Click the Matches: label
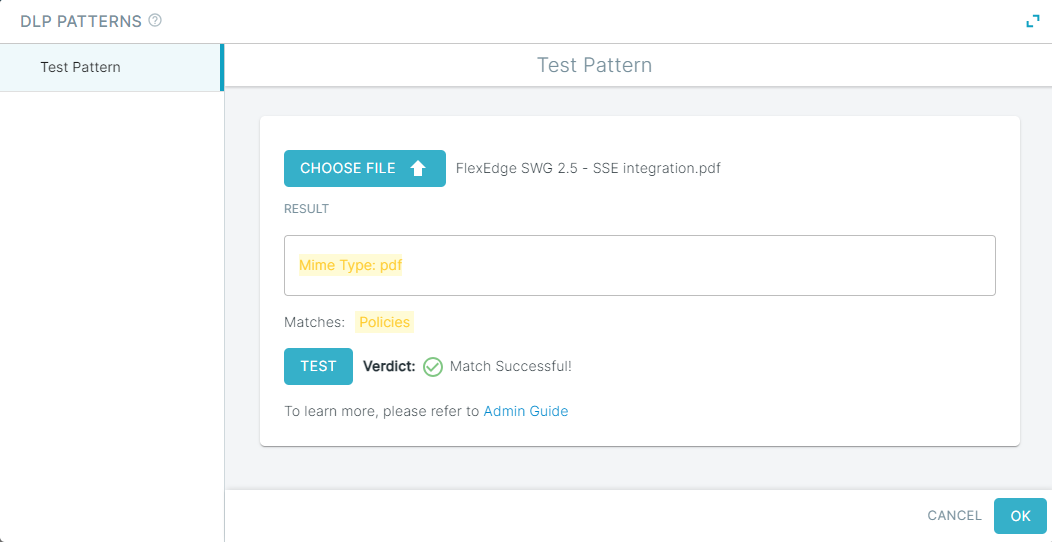This screenshot has height=542, width=1052. click(x=314, y=322)
